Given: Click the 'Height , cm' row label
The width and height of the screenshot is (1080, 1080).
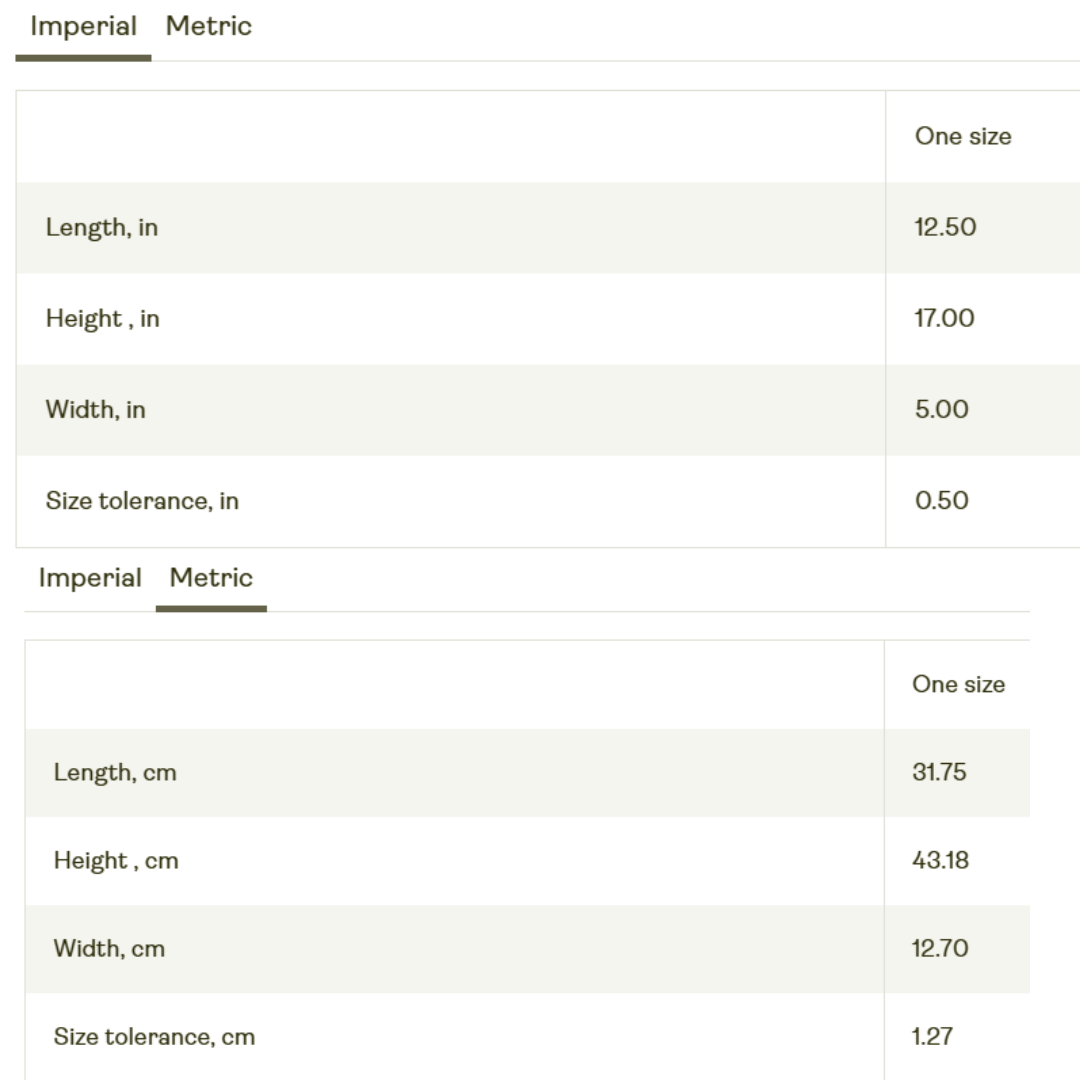Looking at the screenshot, I should coord(116,861).
